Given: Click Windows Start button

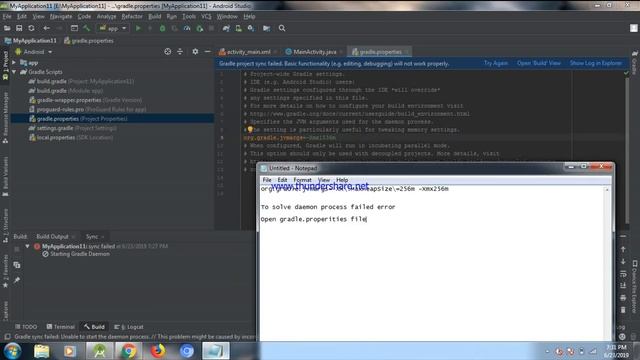Looking at the screenshot, I should [x=12, y=351].
